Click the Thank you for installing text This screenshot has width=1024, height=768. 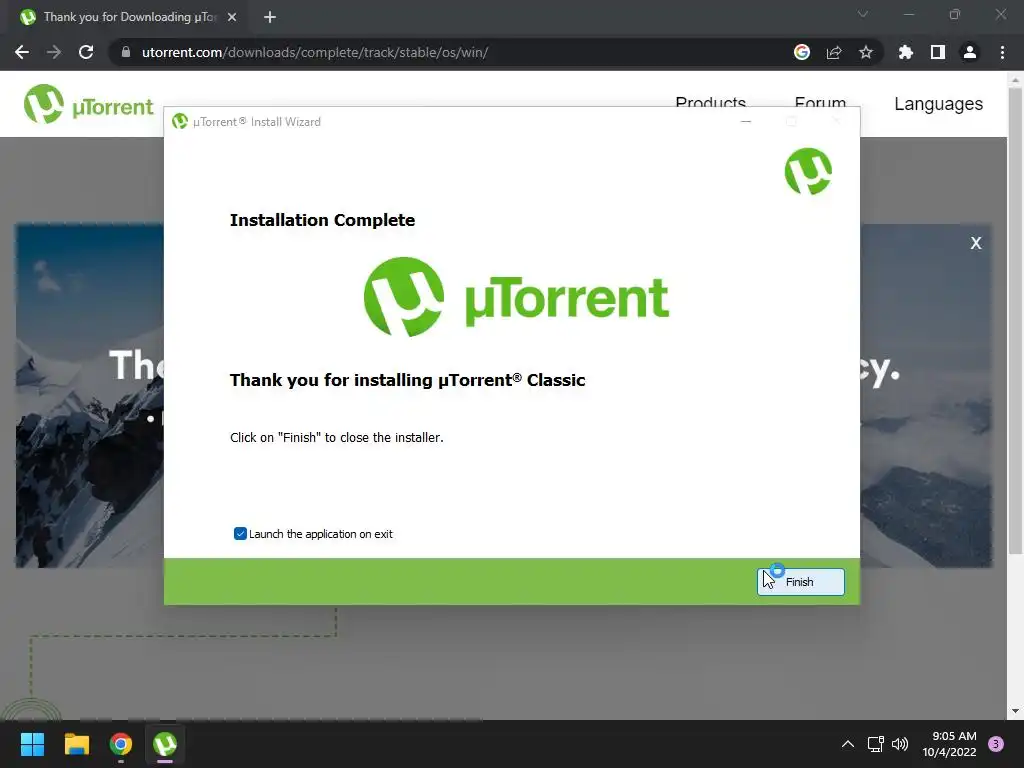[408, 380]
